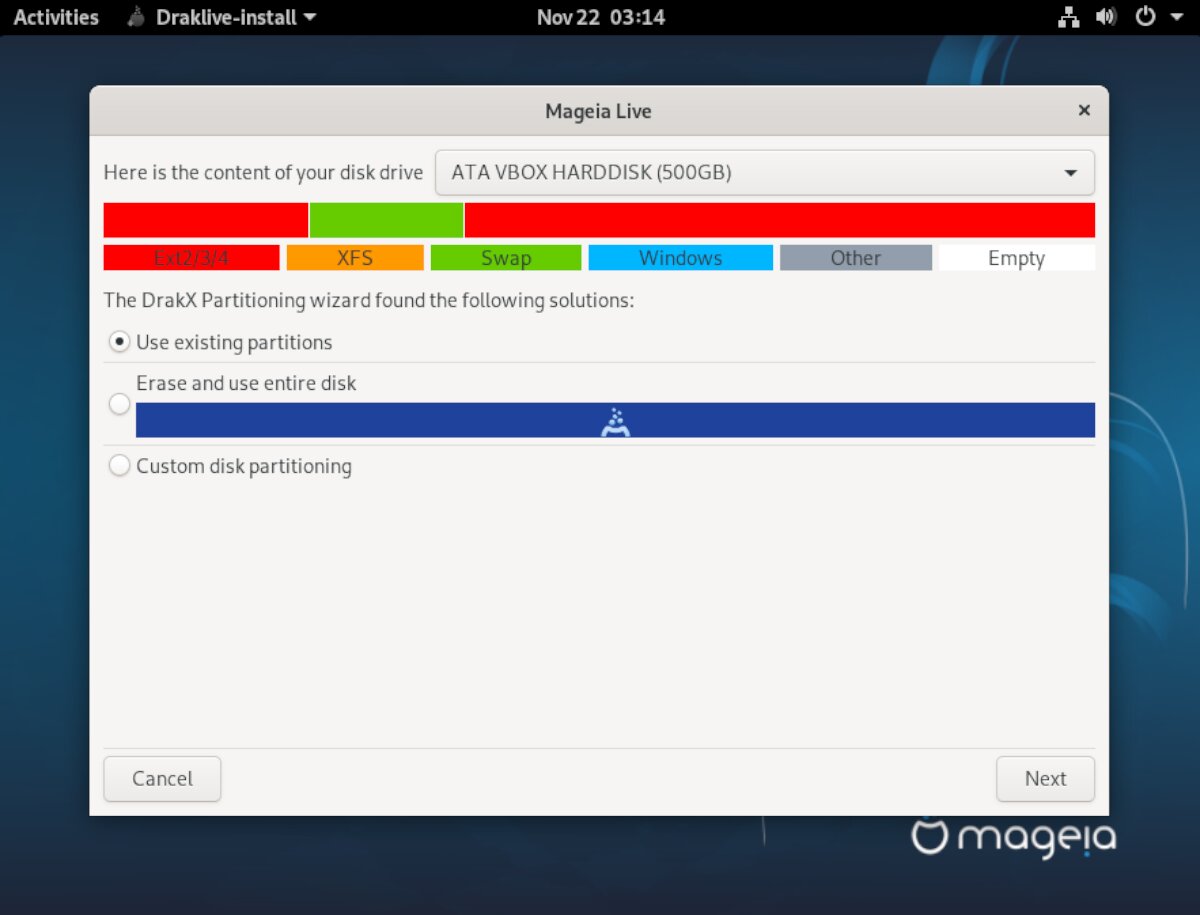
Task: Click the Draklive-install application icon in top bar
Action: click(x=134, y=17)
